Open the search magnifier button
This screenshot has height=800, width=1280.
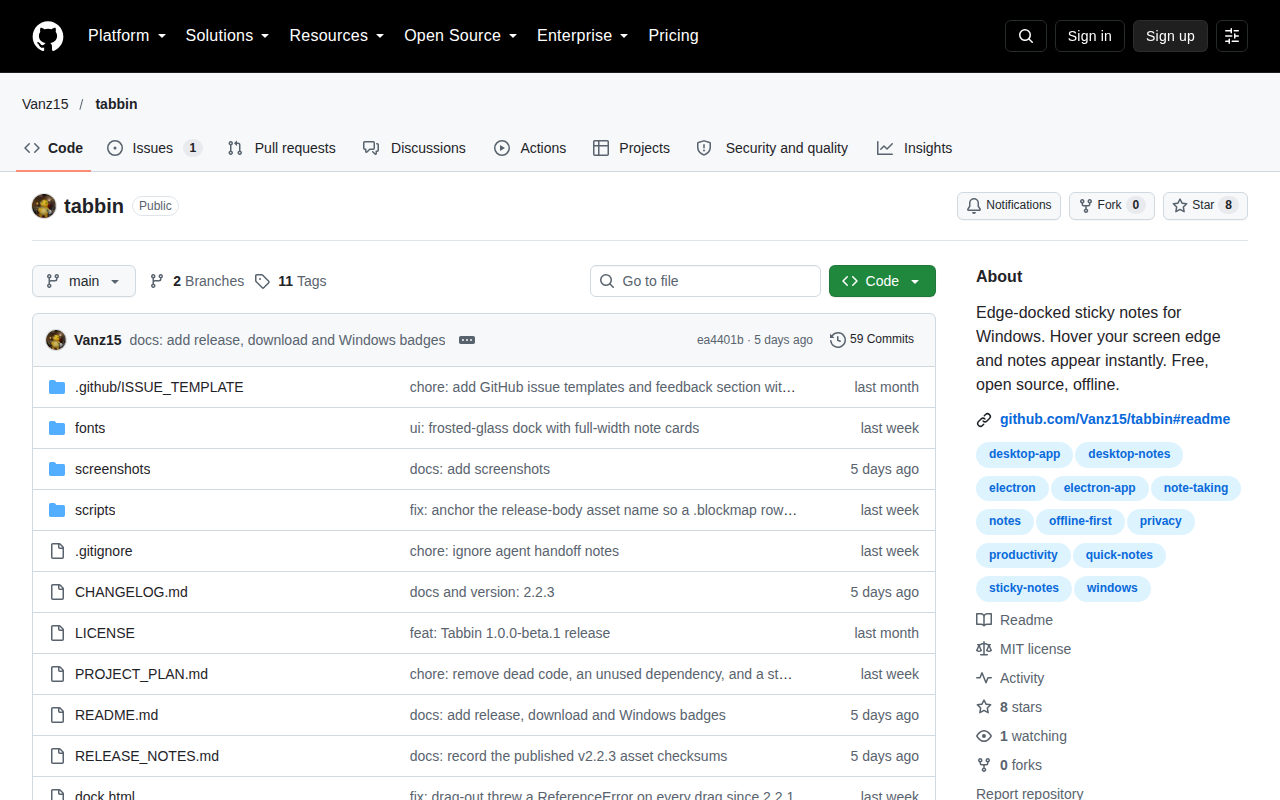(1026, 36)
